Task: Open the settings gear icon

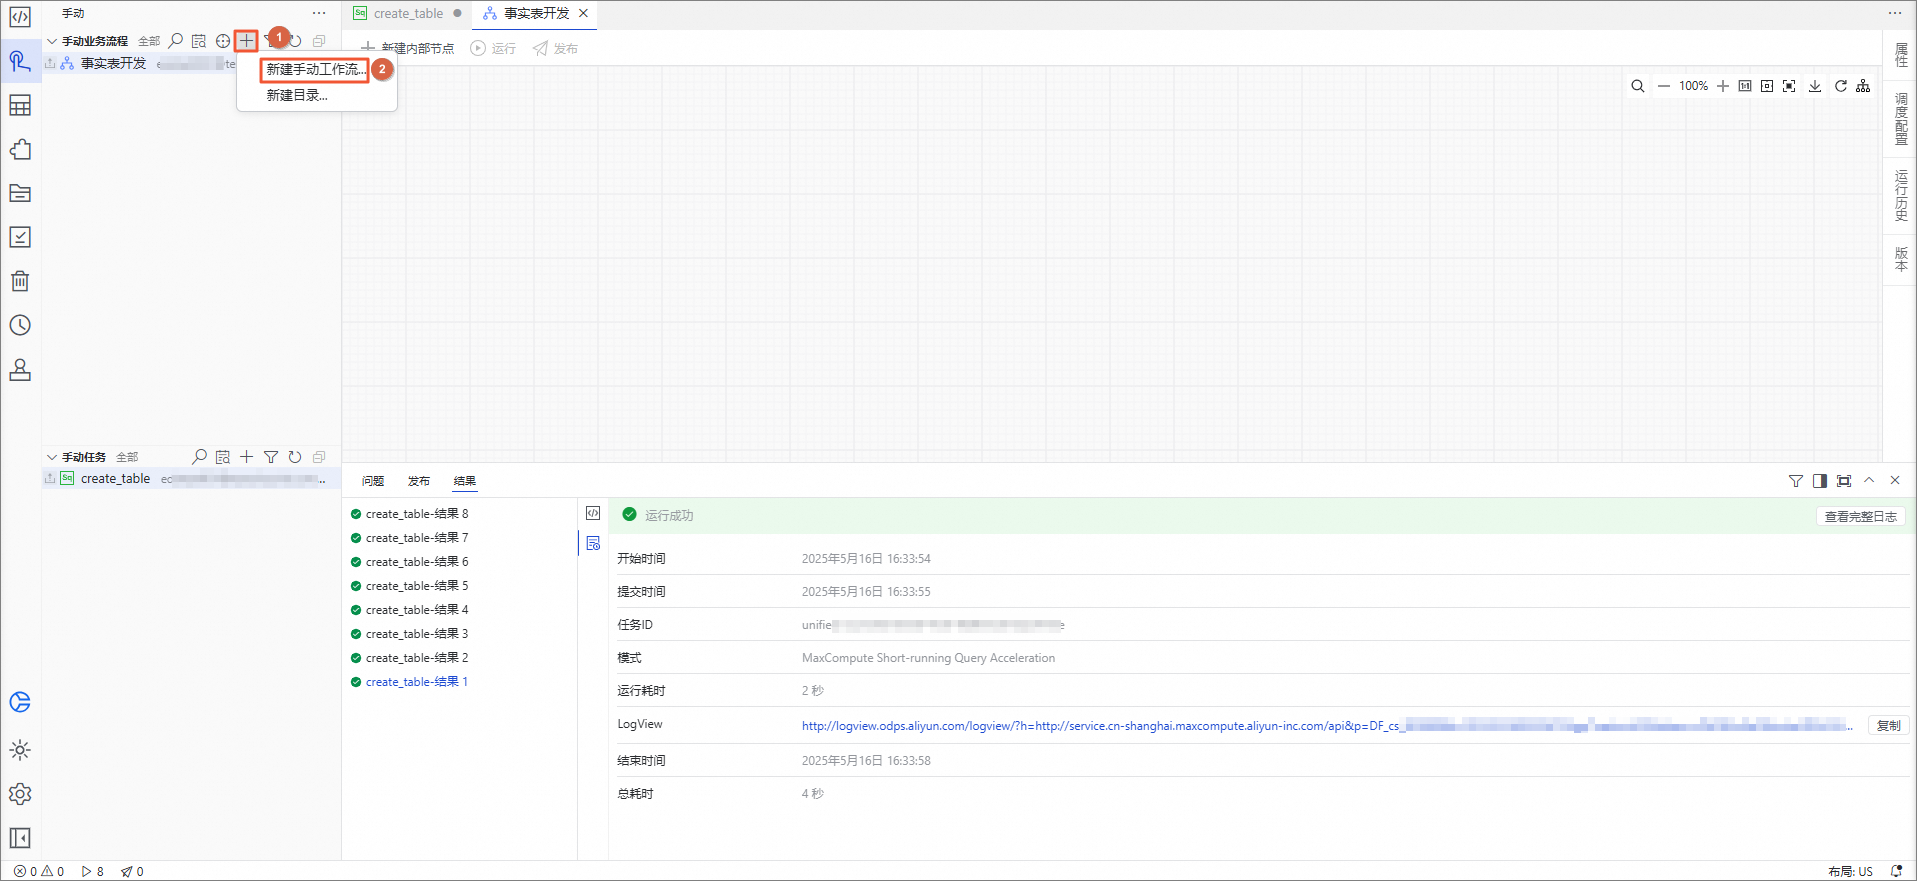Action: [20, 794]
